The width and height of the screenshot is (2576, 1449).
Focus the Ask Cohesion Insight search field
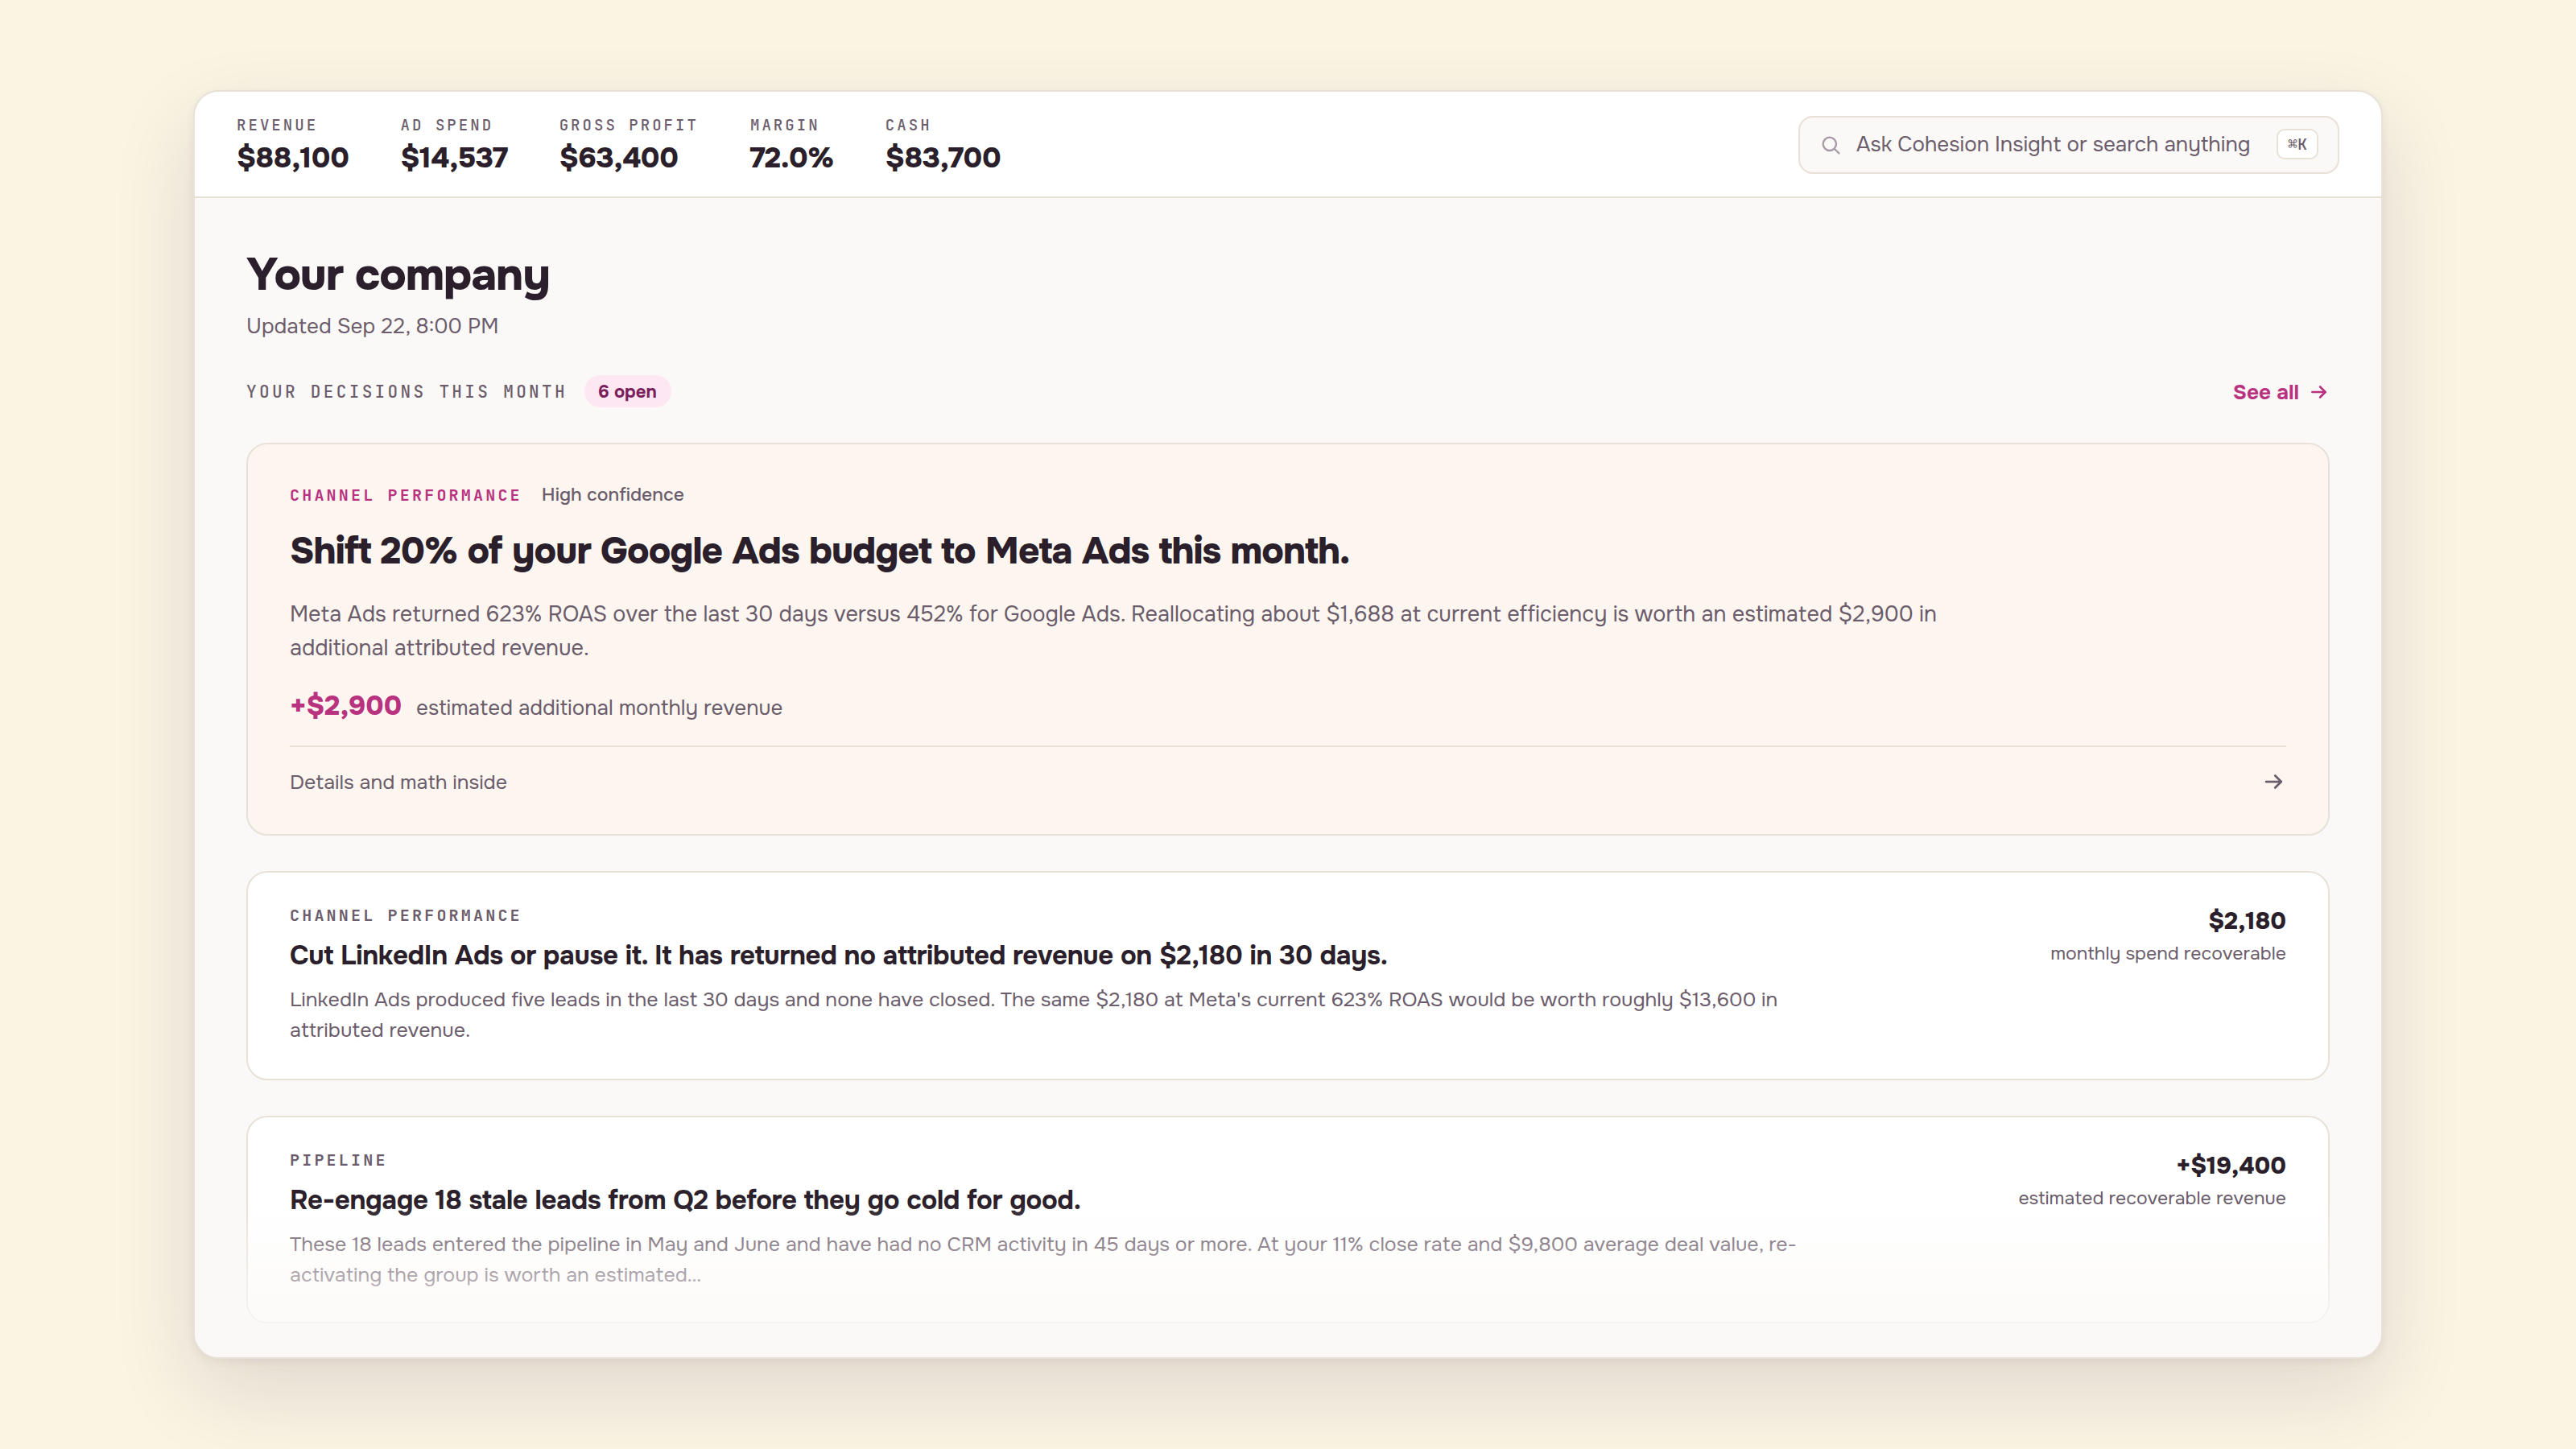[2068, 145]
